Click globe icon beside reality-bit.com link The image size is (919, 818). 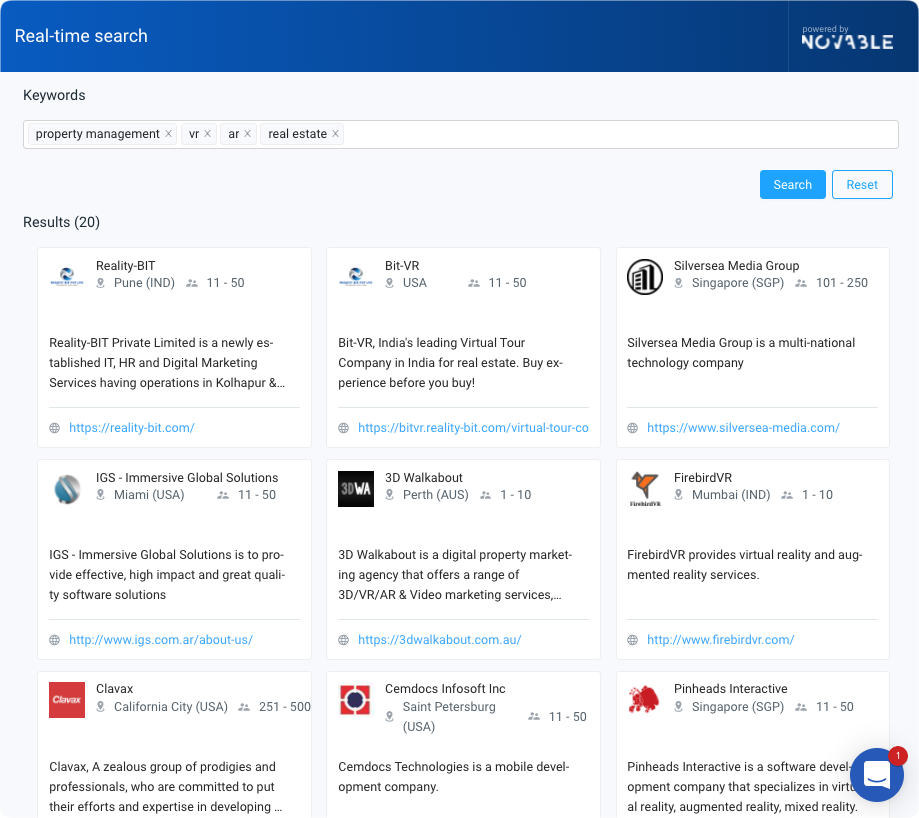55,428
